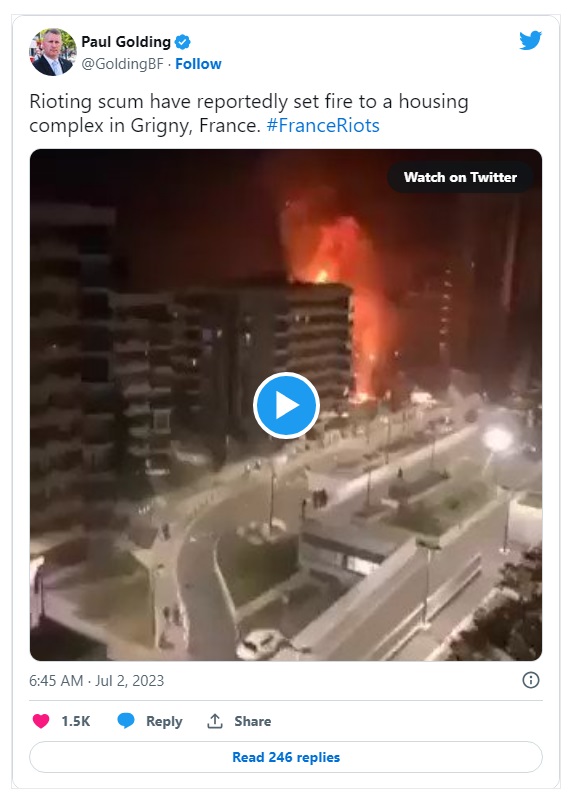Click the 1.5K likes count
Screen dimensions: 571x796
76,721
